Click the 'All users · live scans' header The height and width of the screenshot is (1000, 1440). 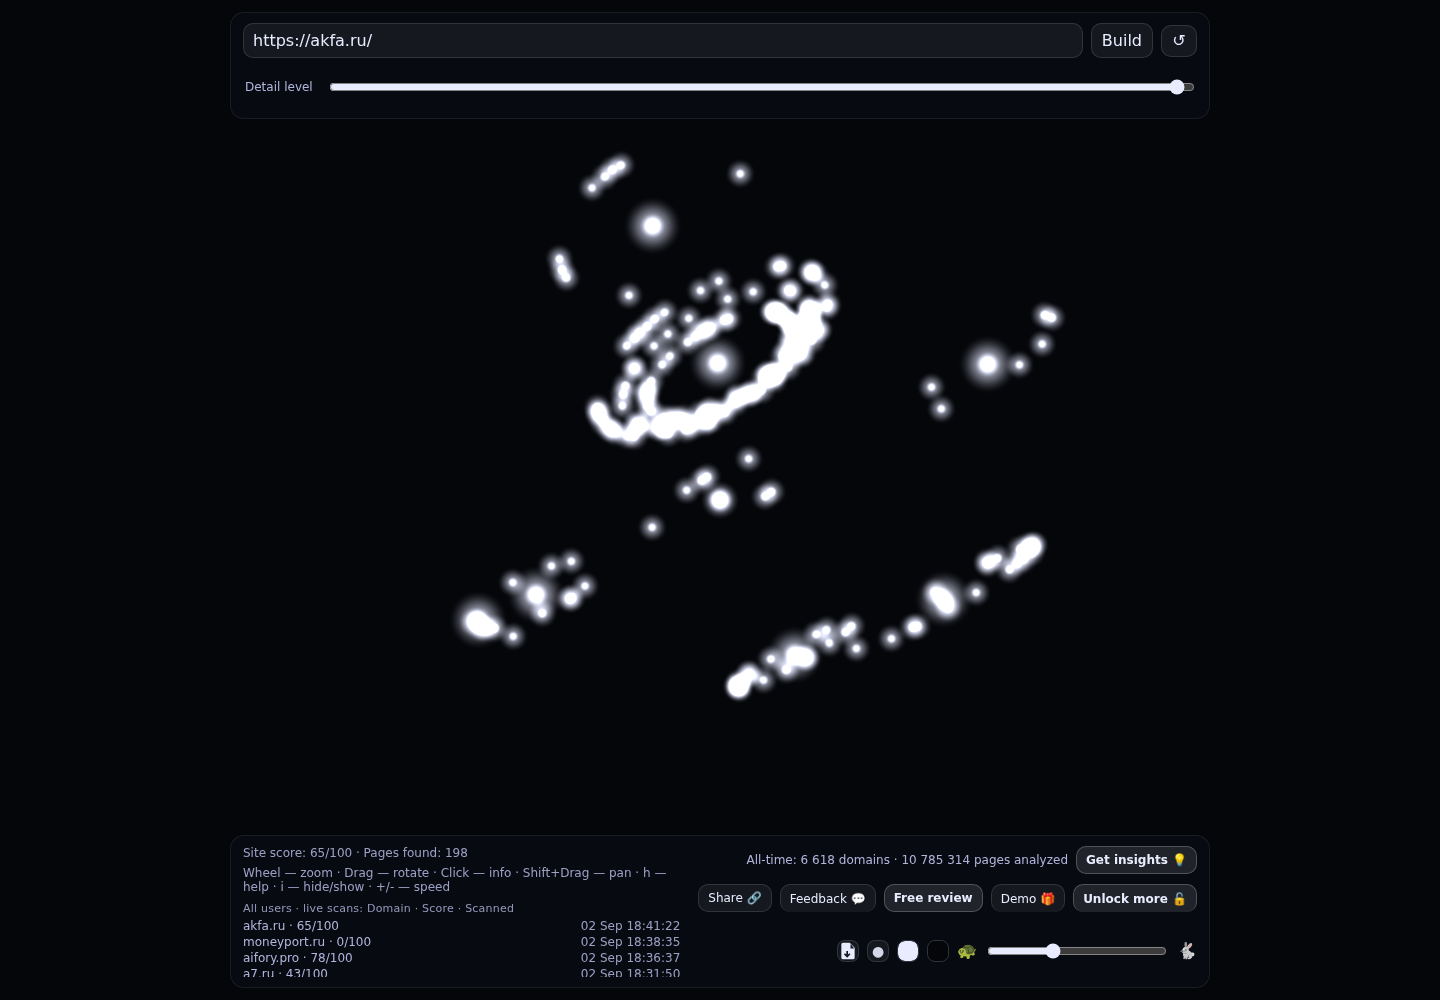(x=378, y=908)
